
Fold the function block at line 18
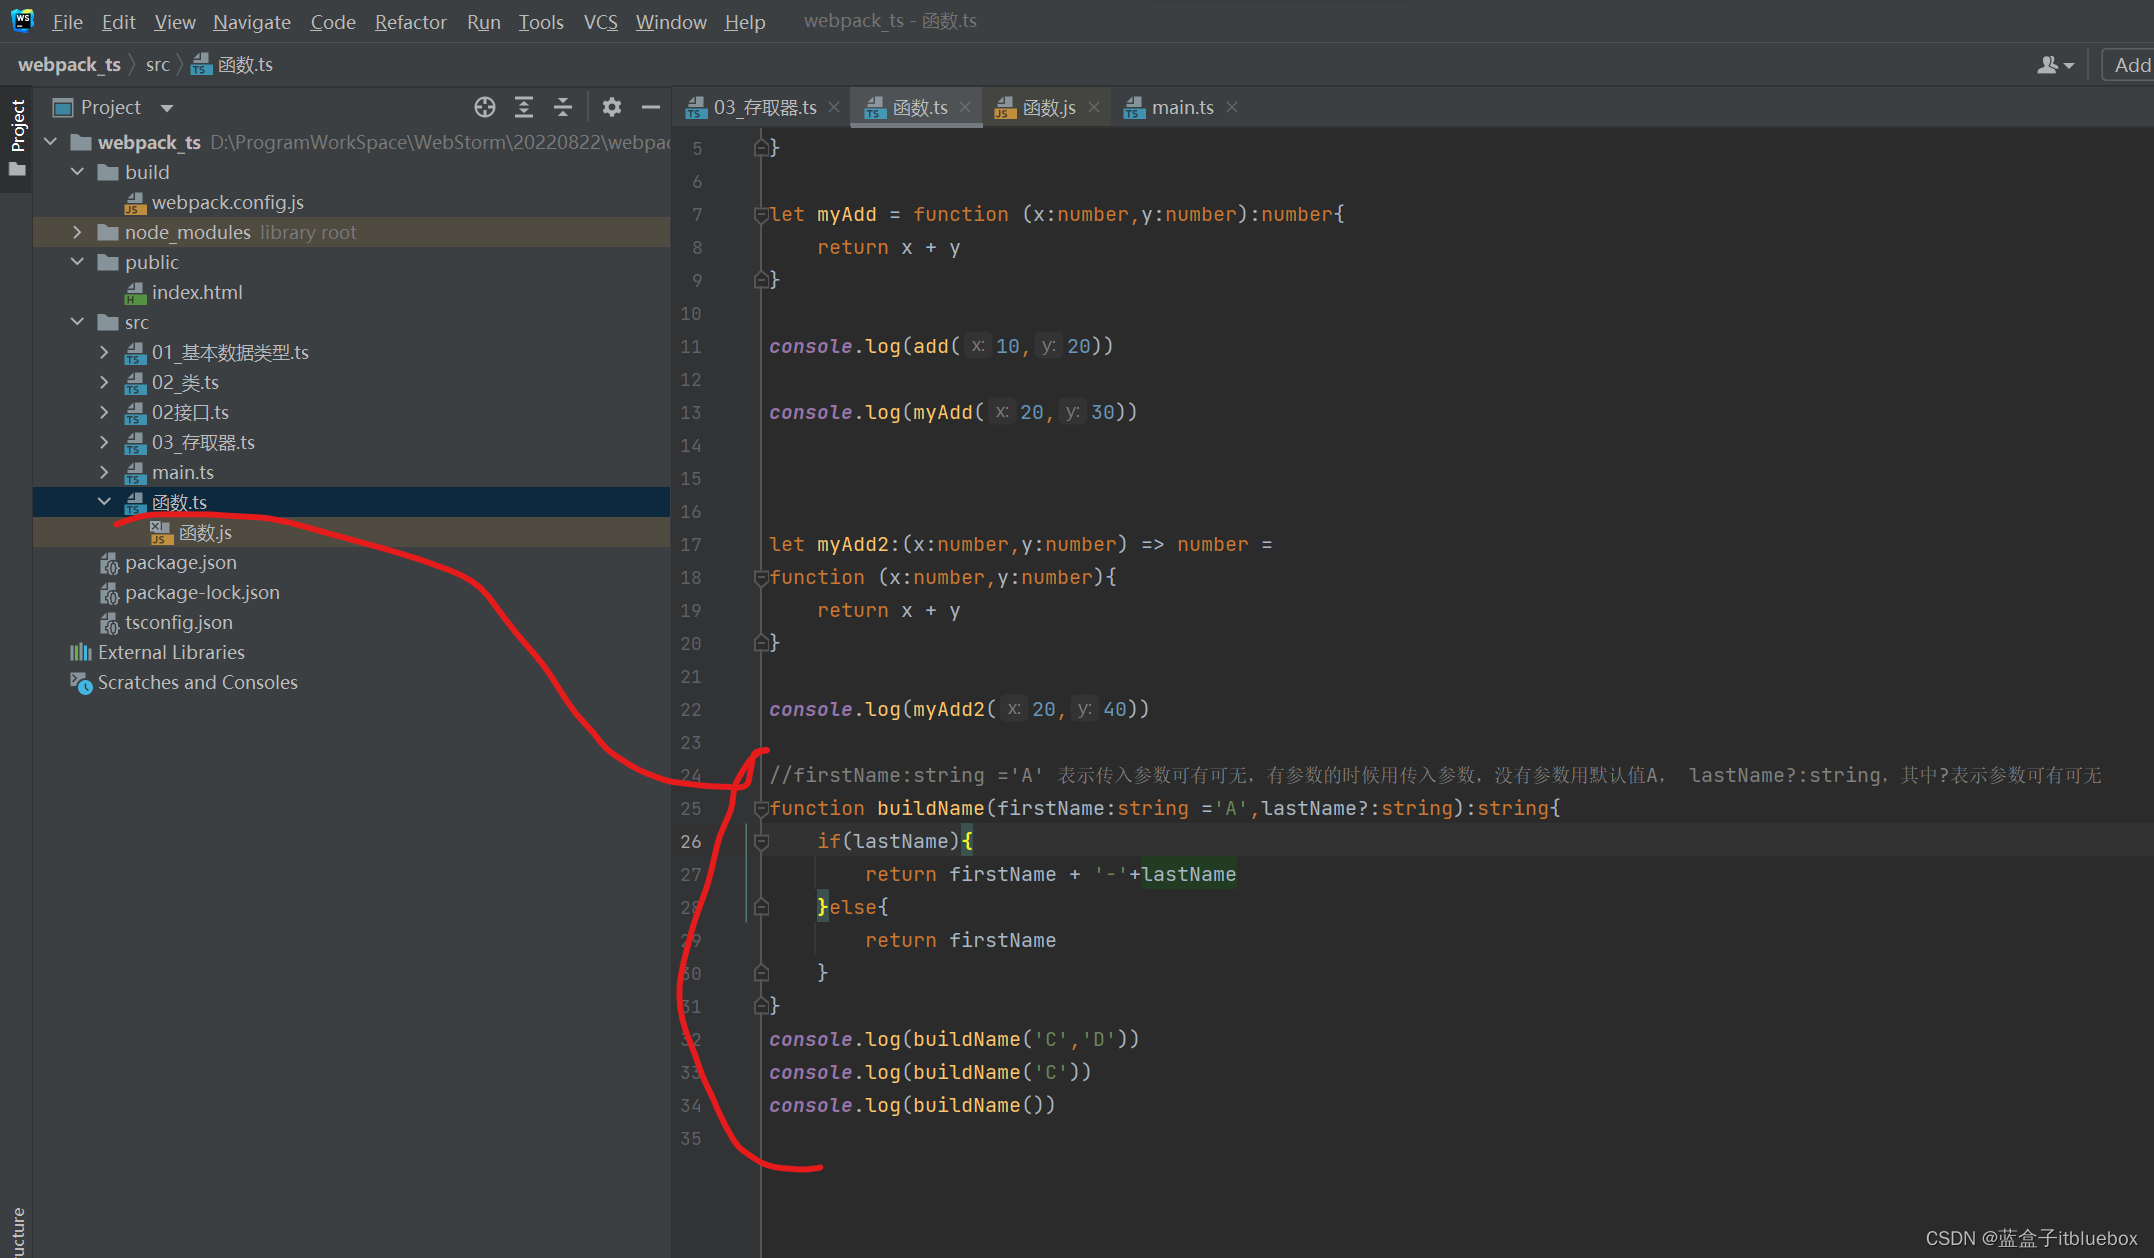coord(761,577)
